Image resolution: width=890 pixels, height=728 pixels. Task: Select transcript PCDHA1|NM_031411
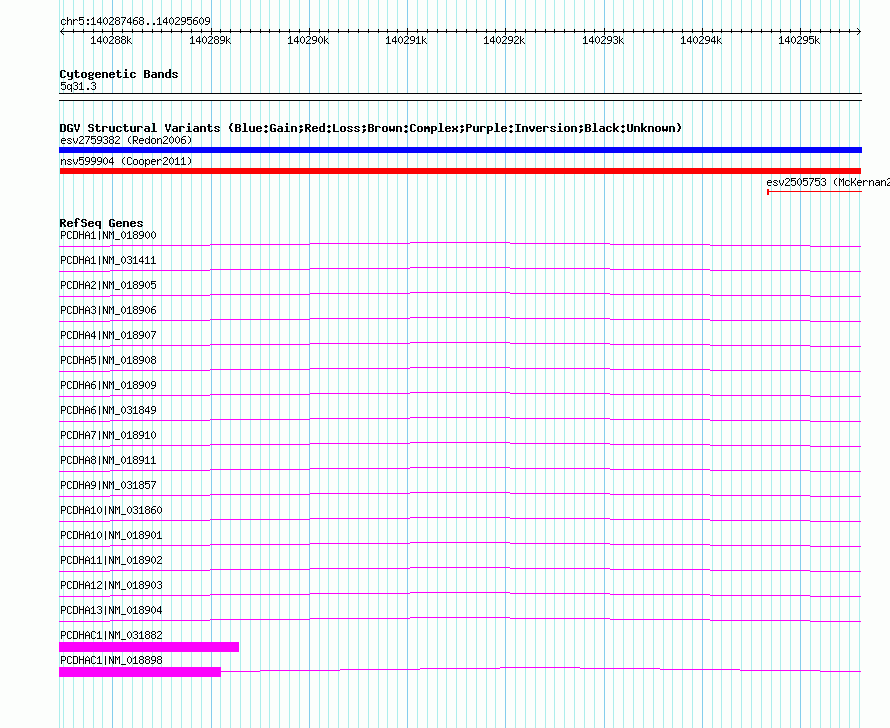108,260
